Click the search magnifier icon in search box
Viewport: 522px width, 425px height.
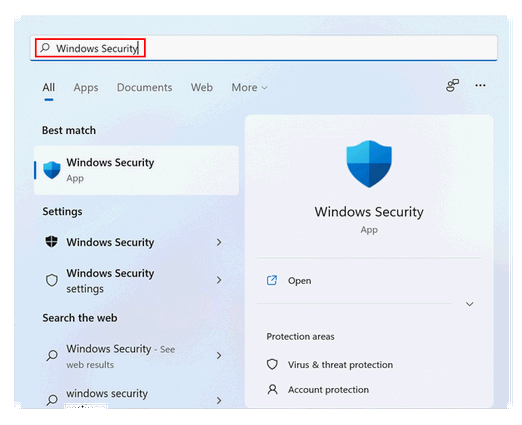point(45,48)
